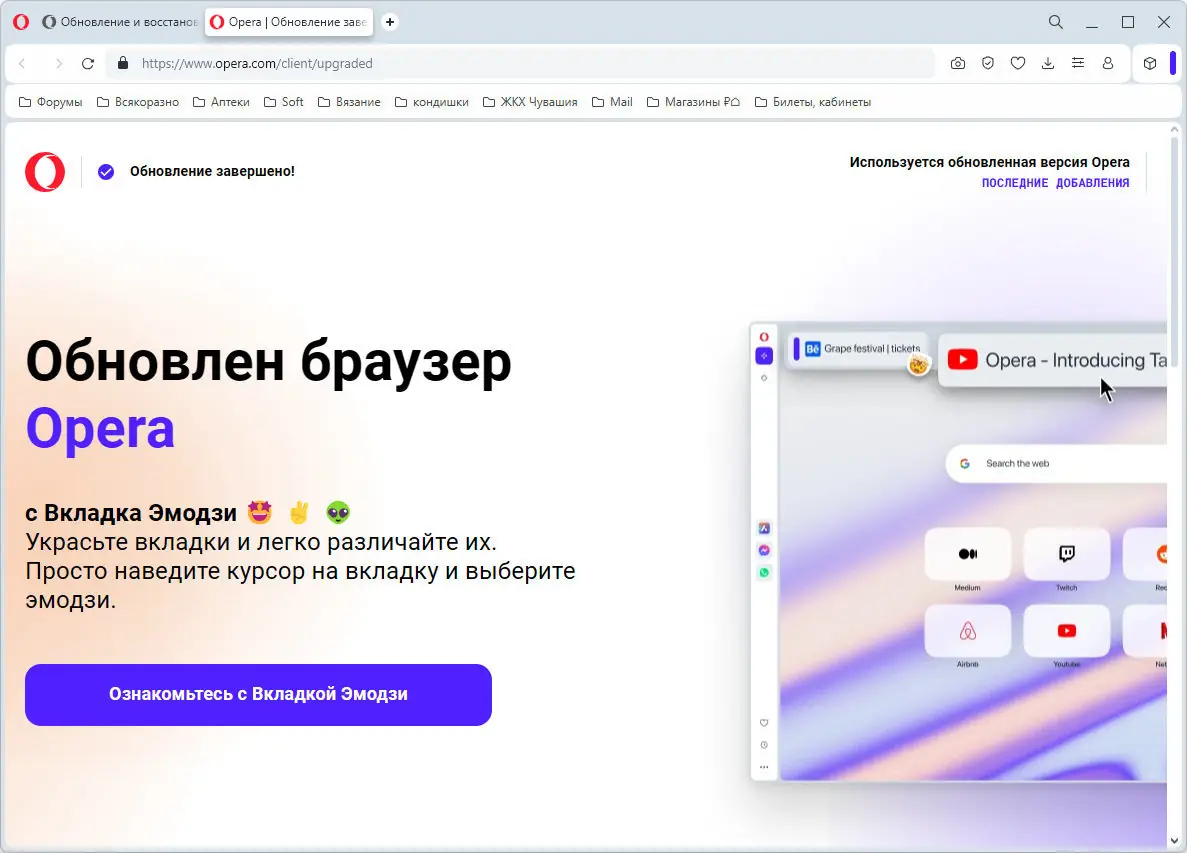View site security lock icon

pyautogui.click(x=123, y=64)
